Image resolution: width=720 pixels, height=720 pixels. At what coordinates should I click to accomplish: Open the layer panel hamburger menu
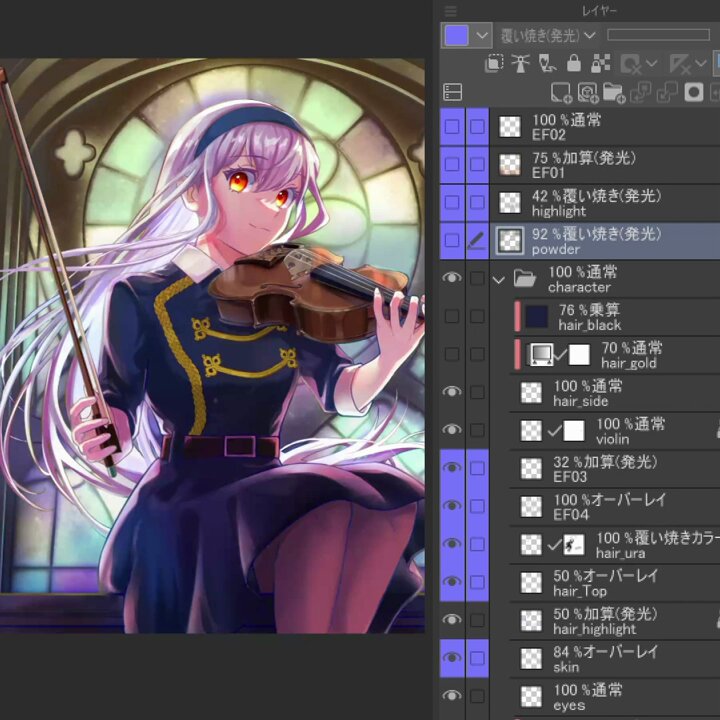[451, 11]
